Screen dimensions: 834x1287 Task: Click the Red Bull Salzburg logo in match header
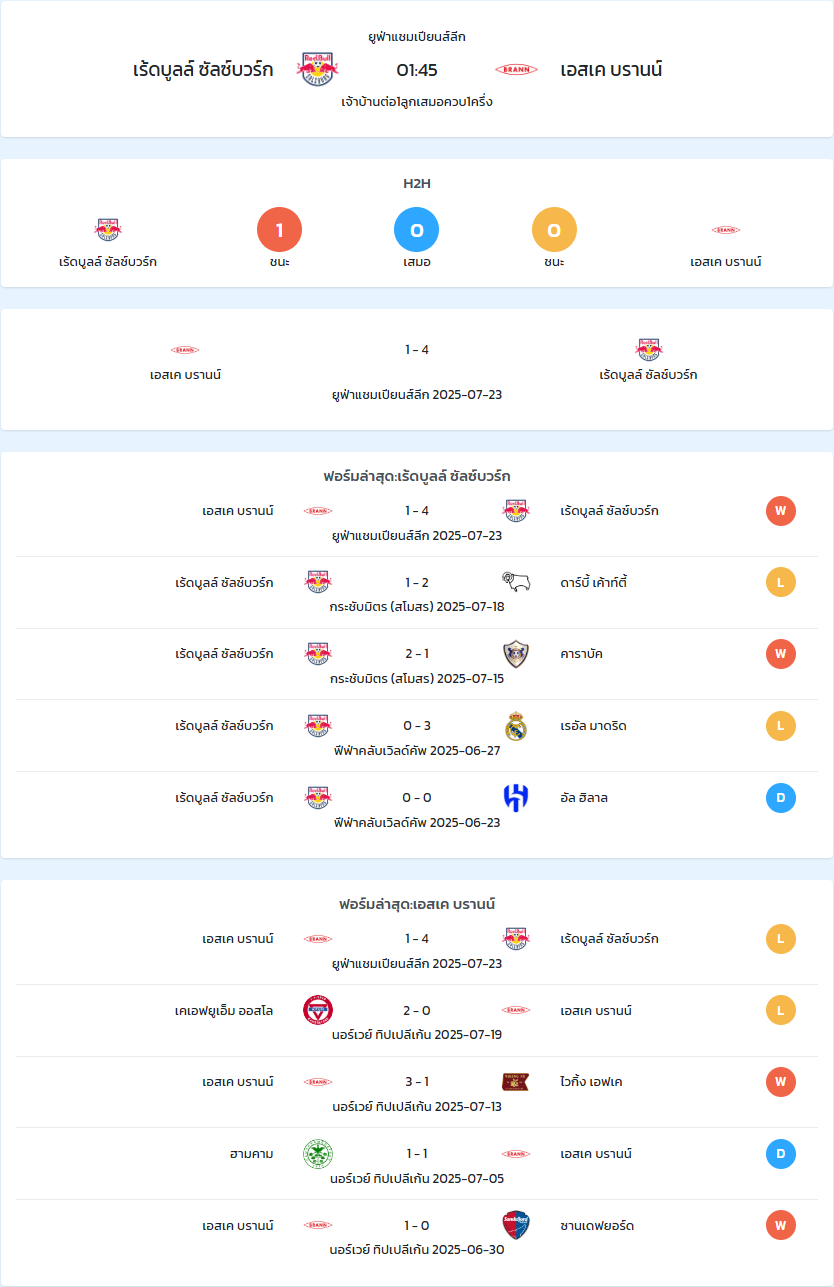[318, 69]
